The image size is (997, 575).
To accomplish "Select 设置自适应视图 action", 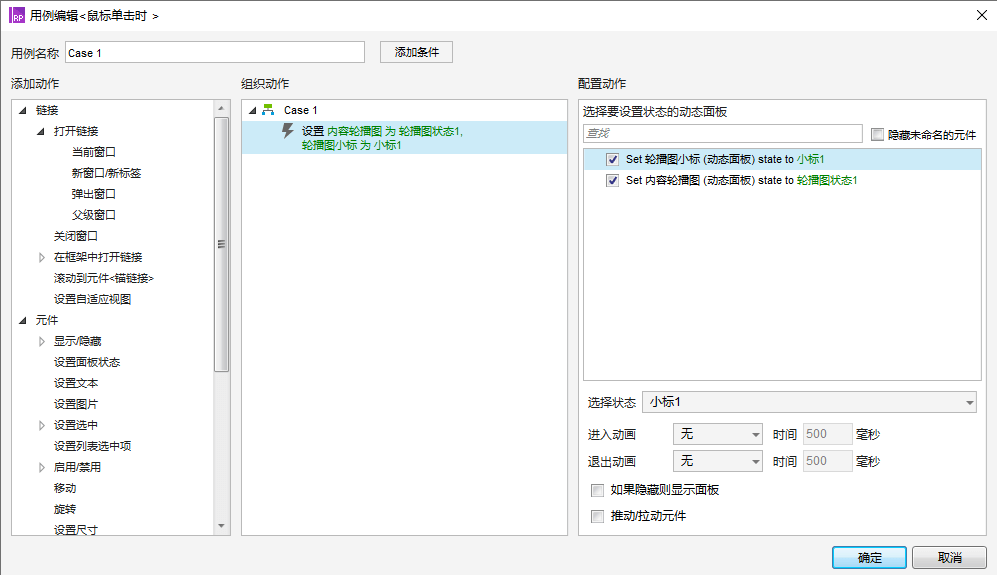I will pos(92,299).
